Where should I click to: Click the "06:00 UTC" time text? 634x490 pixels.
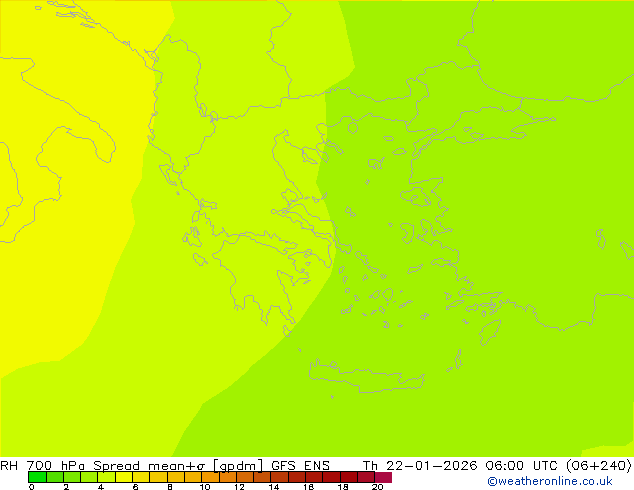point(522,465)
